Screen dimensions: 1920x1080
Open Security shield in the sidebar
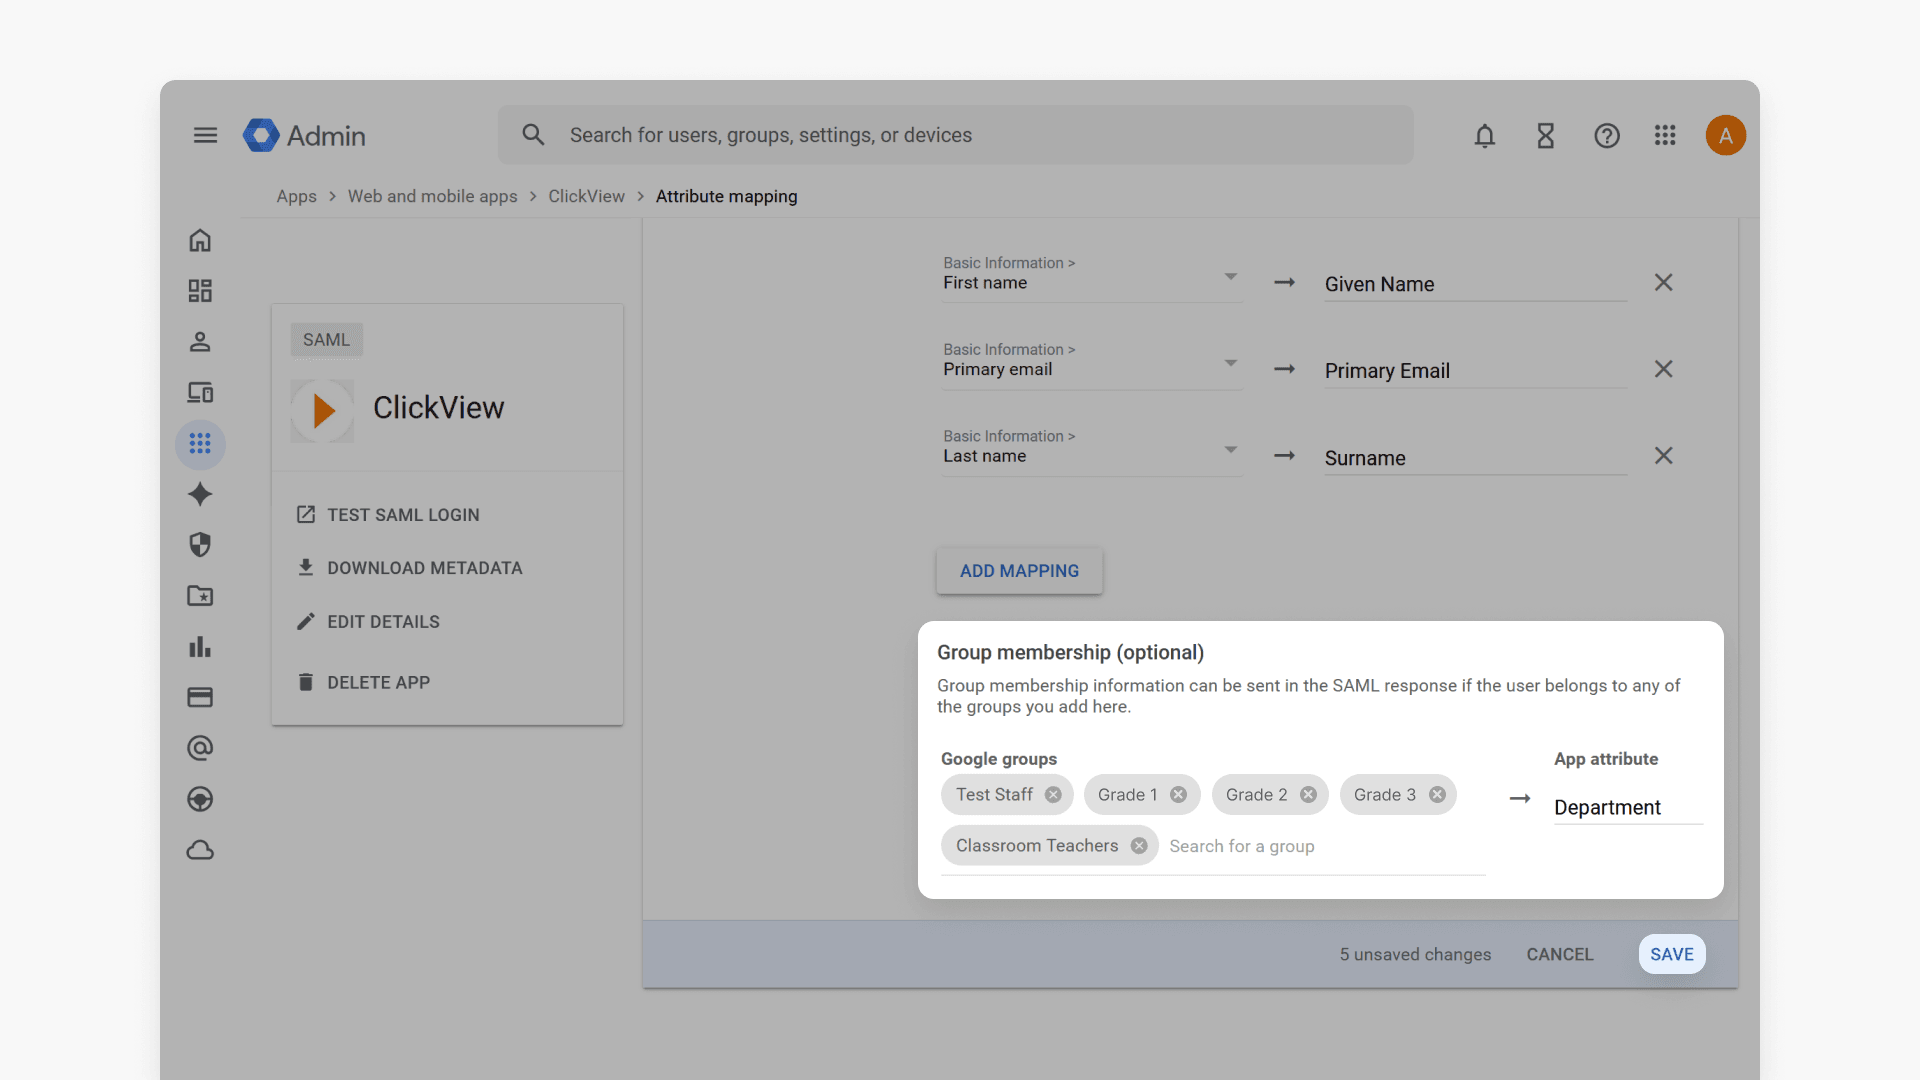[x=200, y=545]
